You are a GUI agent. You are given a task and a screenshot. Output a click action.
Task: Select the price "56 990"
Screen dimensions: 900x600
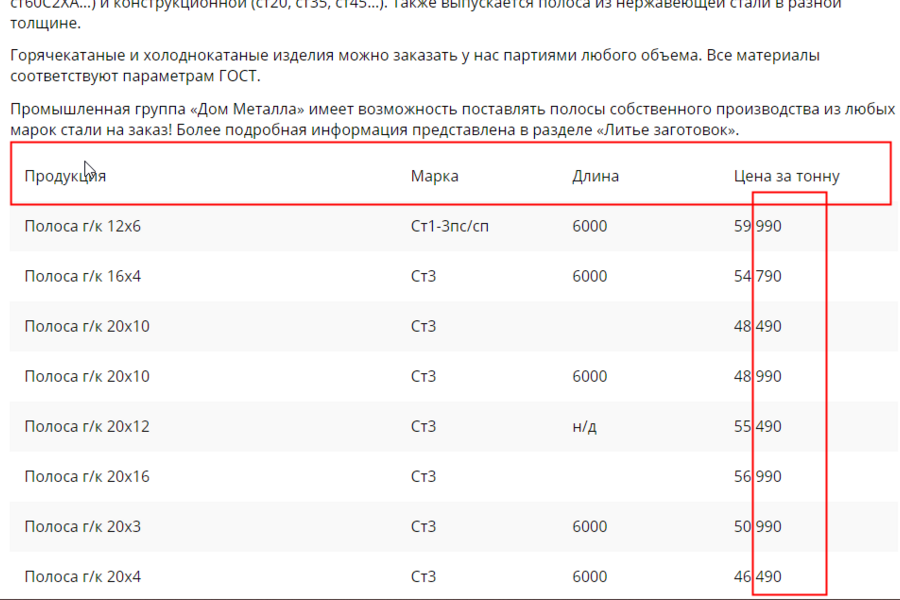click(x=758, y=476)
